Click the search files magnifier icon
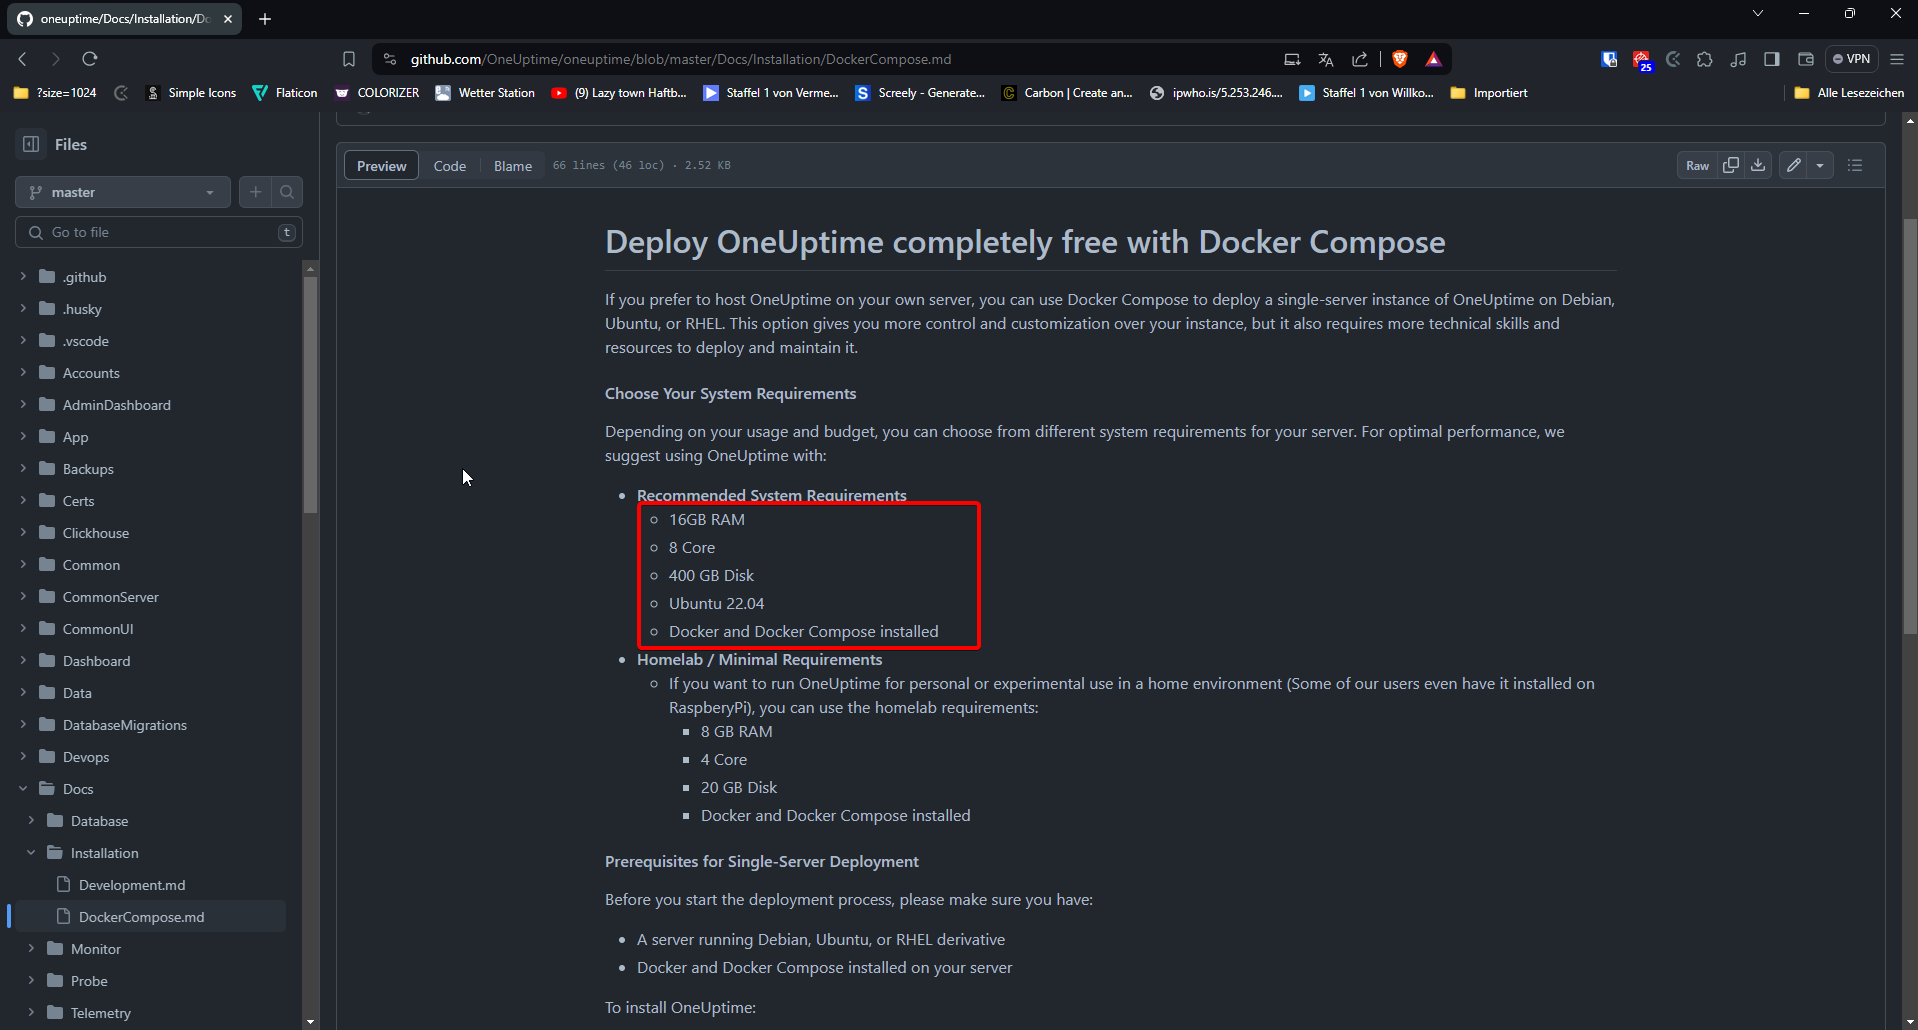Viewport: 1918px width, 1030px height. coord(287,192)
